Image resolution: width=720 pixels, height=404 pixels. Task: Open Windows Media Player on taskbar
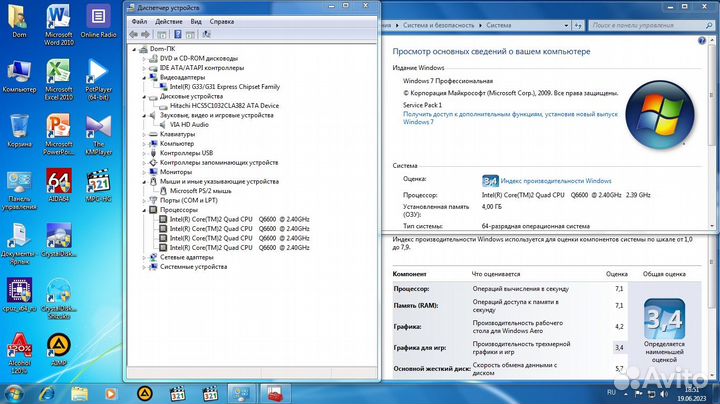pos(111,394)
